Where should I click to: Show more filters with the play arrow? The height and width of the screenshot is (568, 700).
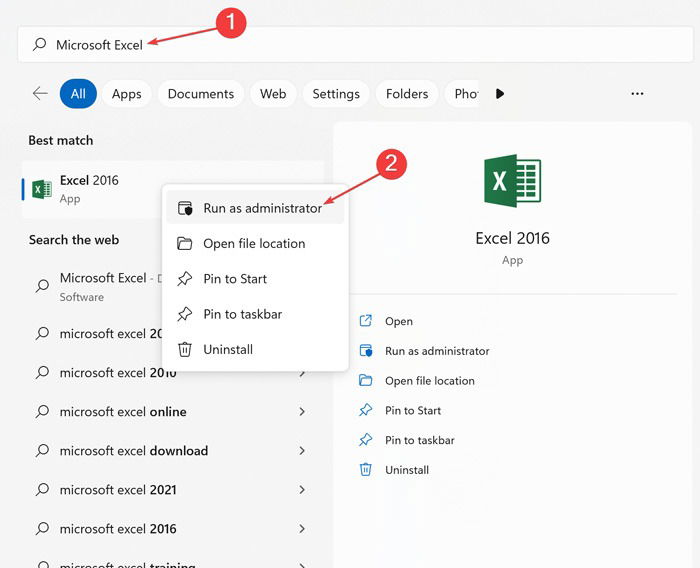(500, 94)
